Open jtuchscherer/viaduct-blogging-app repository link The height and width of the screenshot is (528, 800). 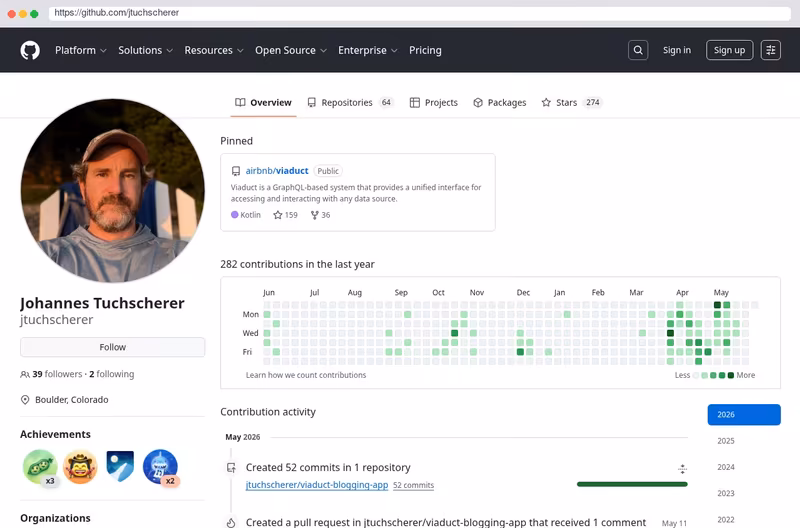point(317,485)
